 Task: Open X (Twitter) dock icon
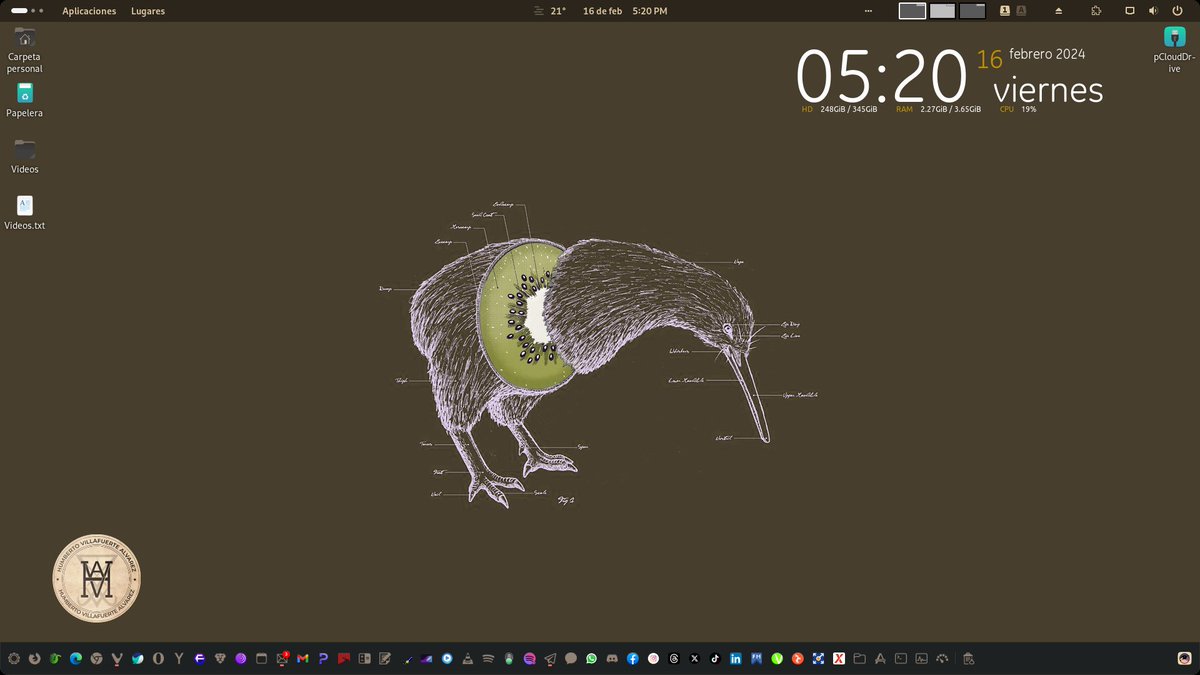(694, 659)
